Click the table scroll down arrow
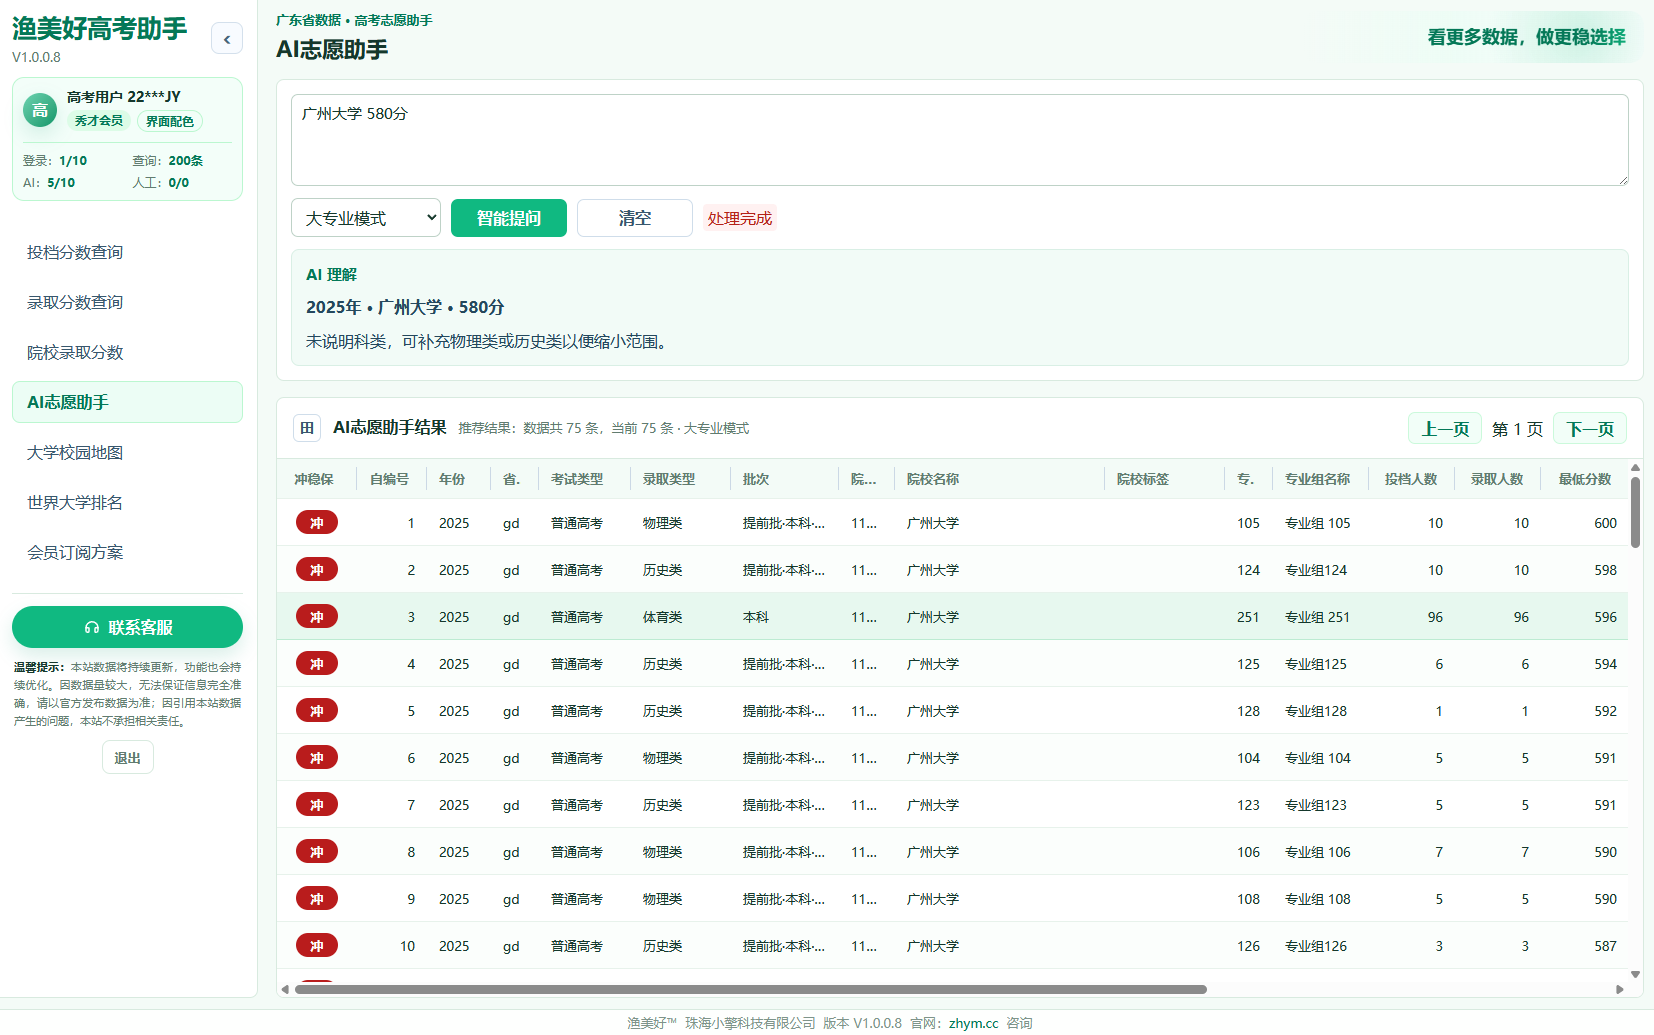Viewport: 1654px width, 1035px height. 1635,974
